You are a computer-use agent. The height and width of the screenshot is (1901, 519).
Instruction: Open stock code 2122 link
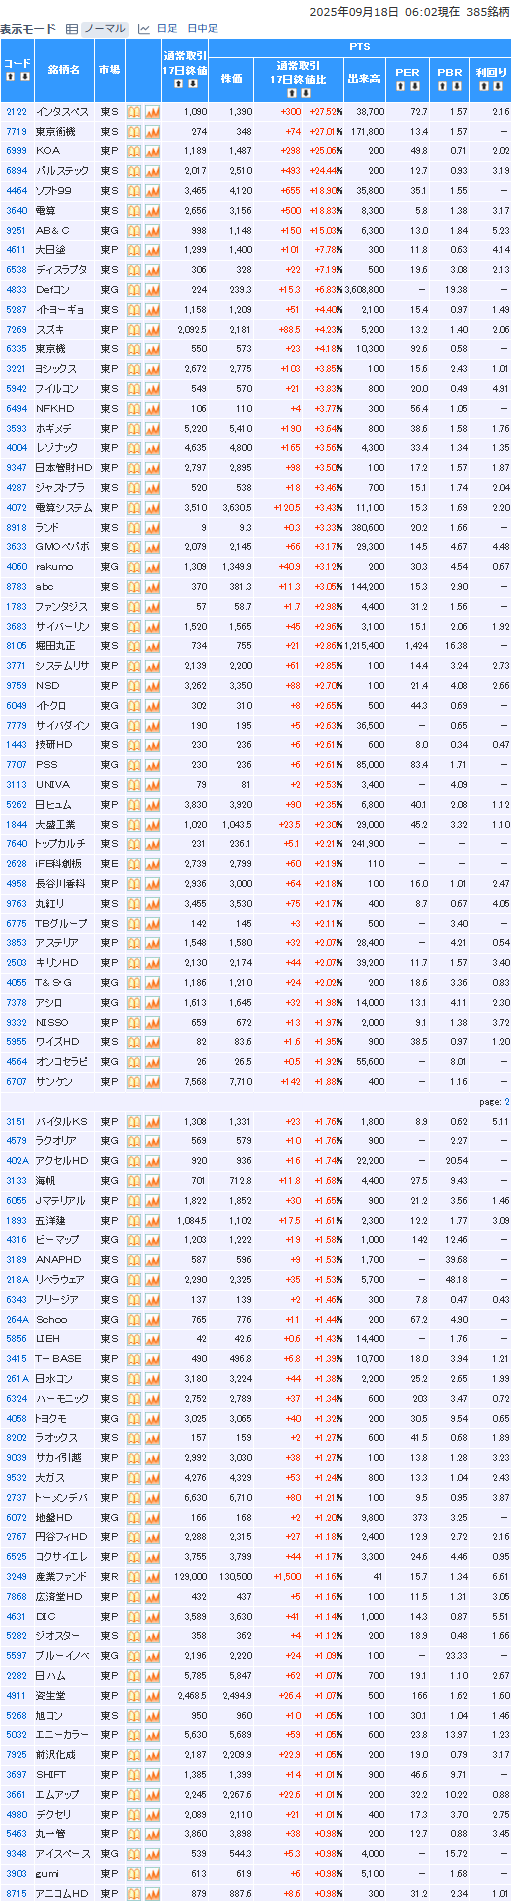click(x=16, y=112)
